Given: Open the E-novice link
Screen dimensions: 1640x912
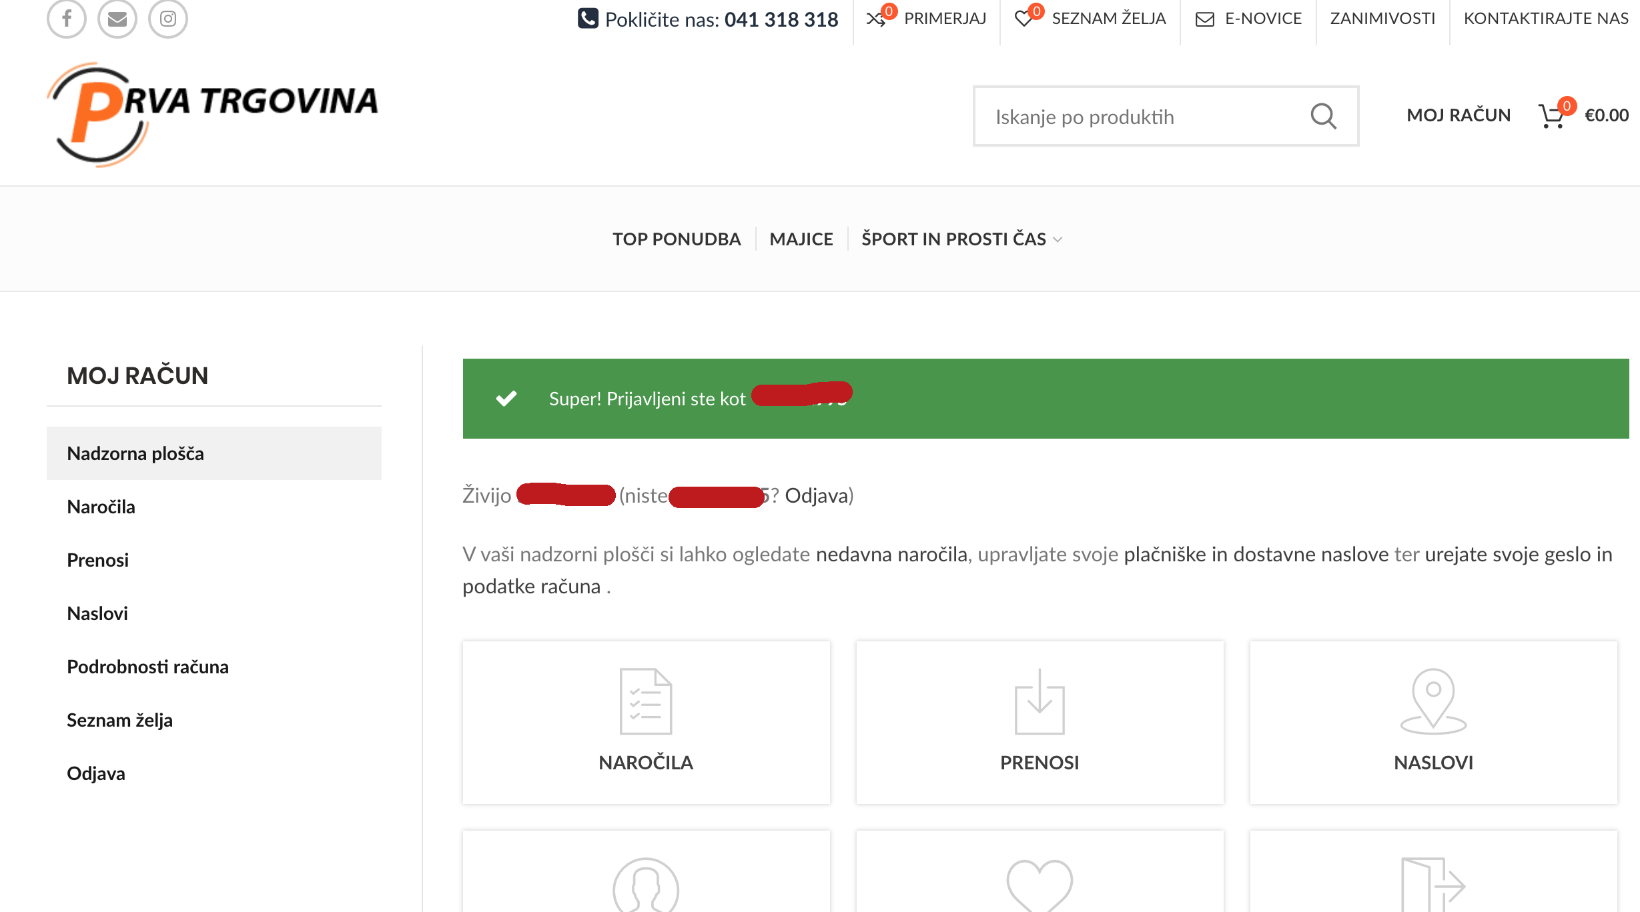Looking at the screenshot, I should [x=1263, y=18].
